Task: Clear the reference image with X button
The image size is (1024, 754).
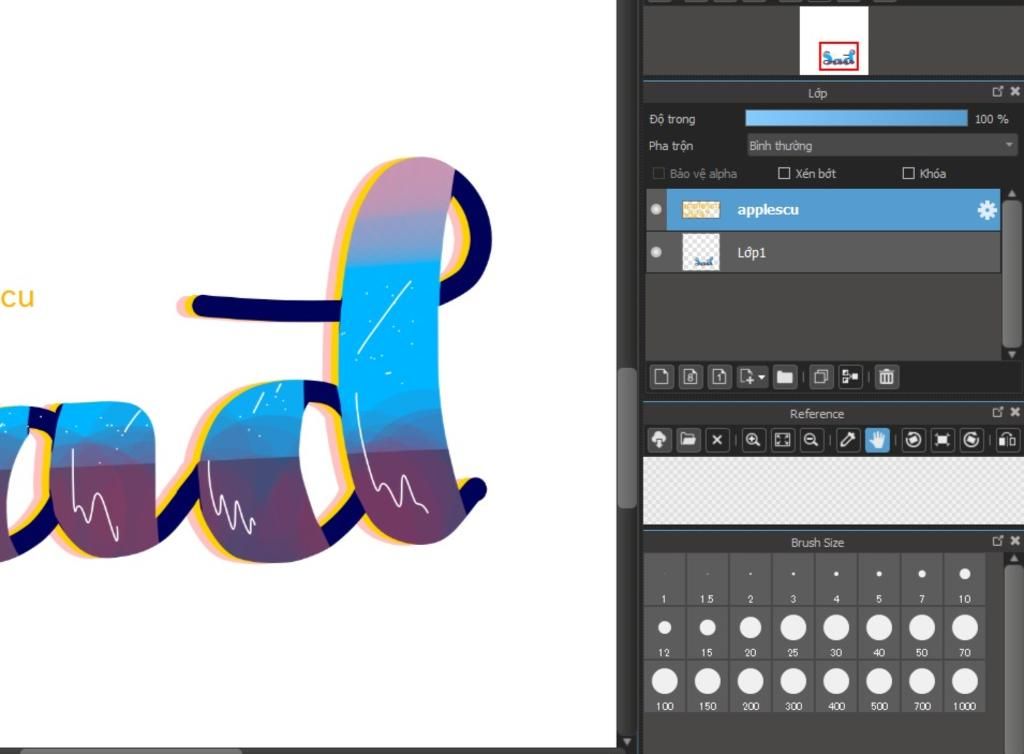Action: [716, 440]
